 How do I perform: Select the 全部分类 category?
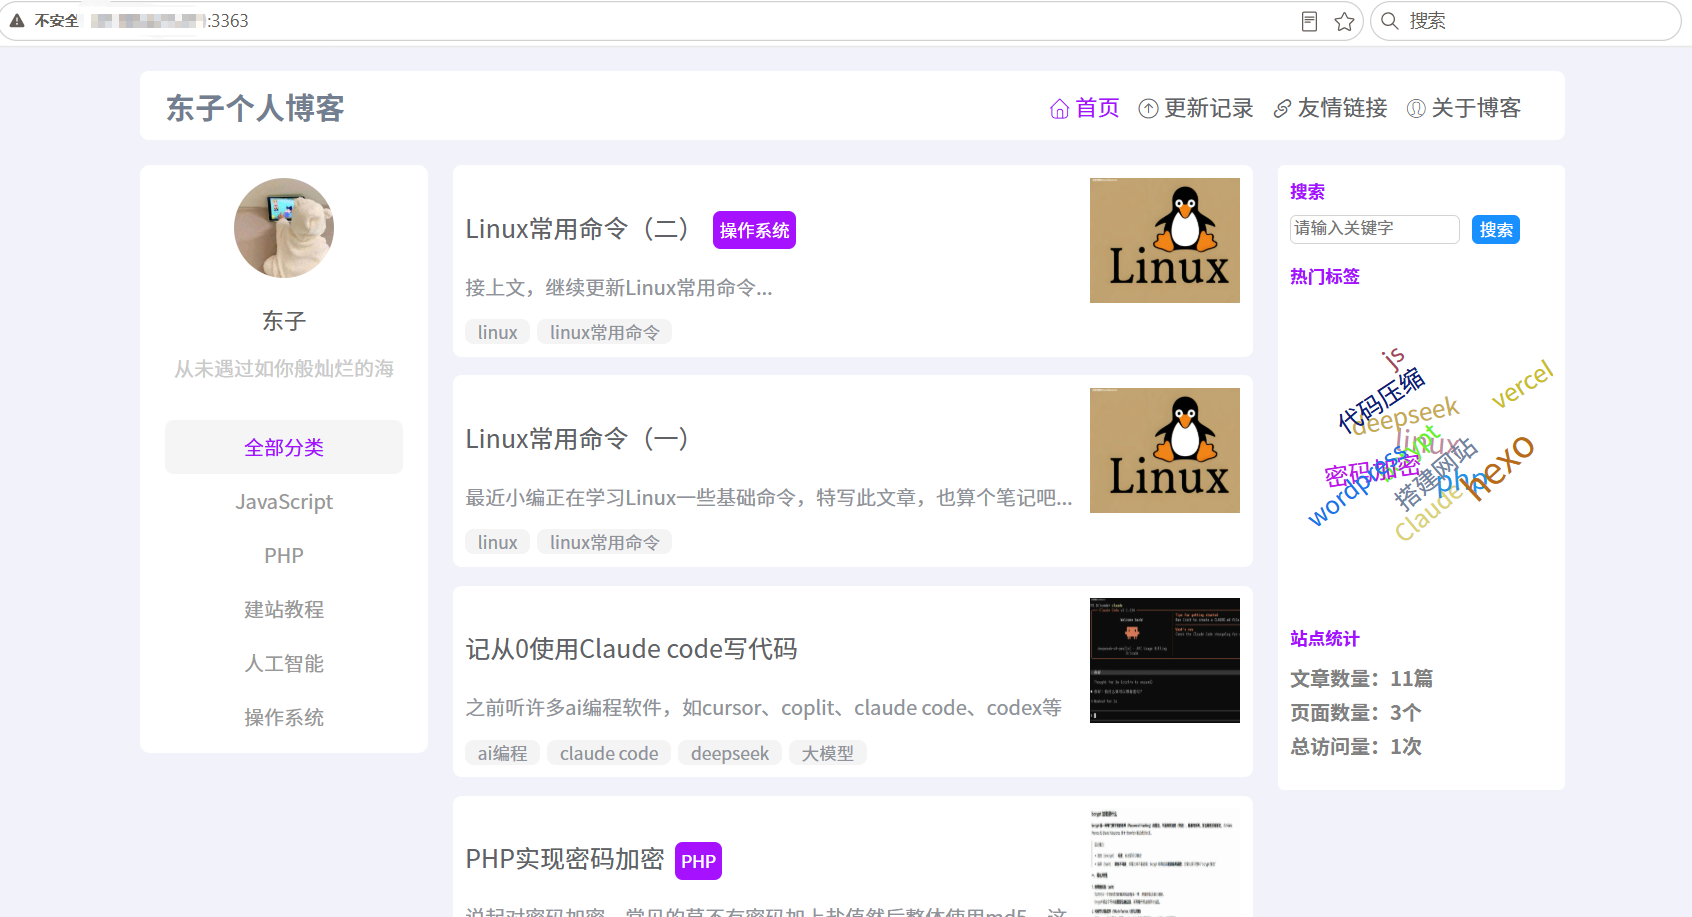(x=284, y=447)
